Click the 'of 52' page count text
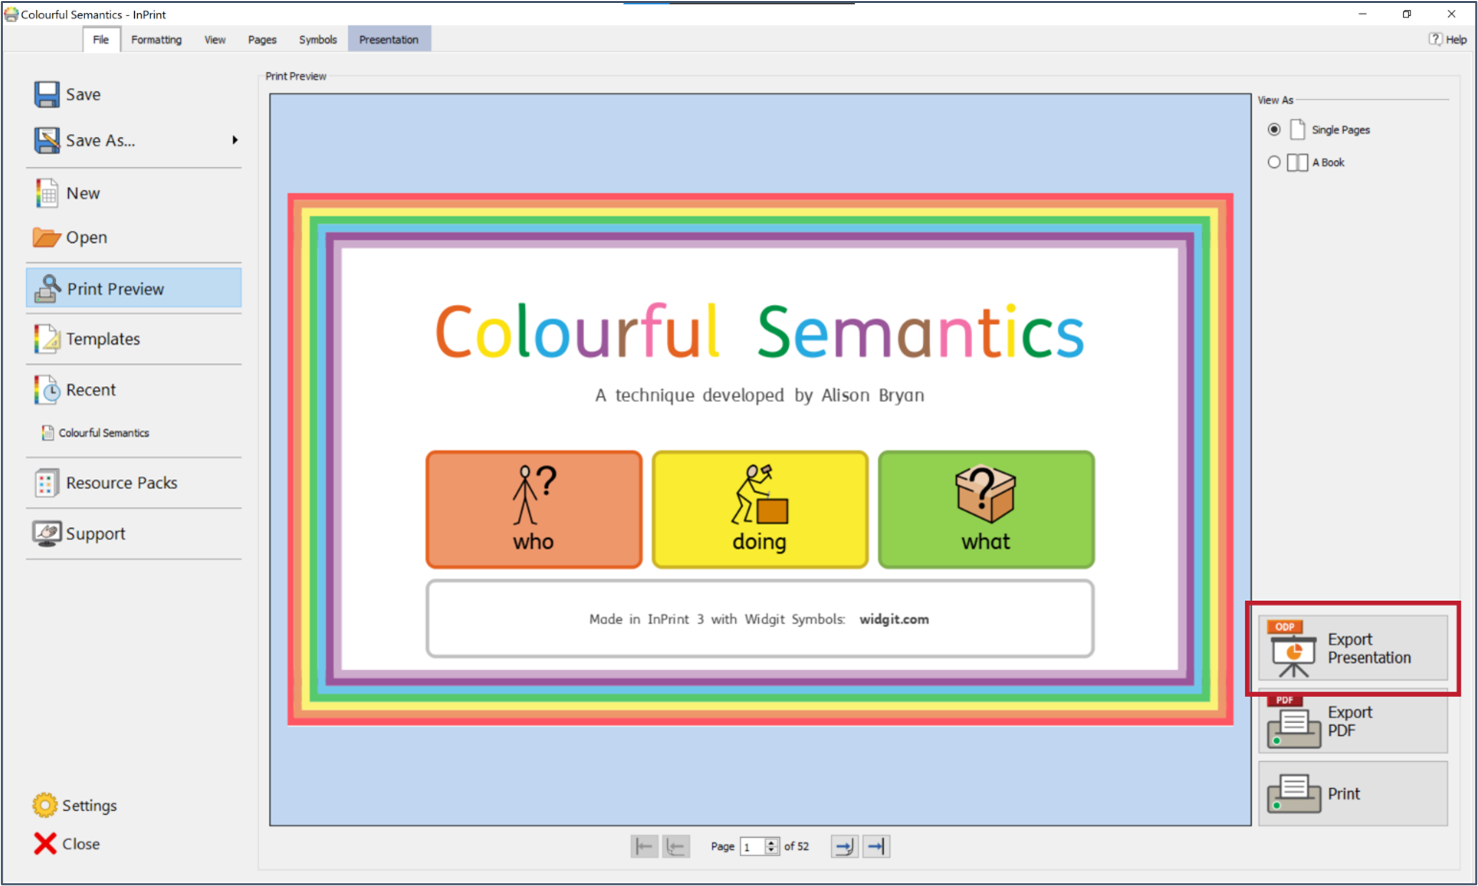Viewport: 1478px width, 886px height. click(797, 847)
